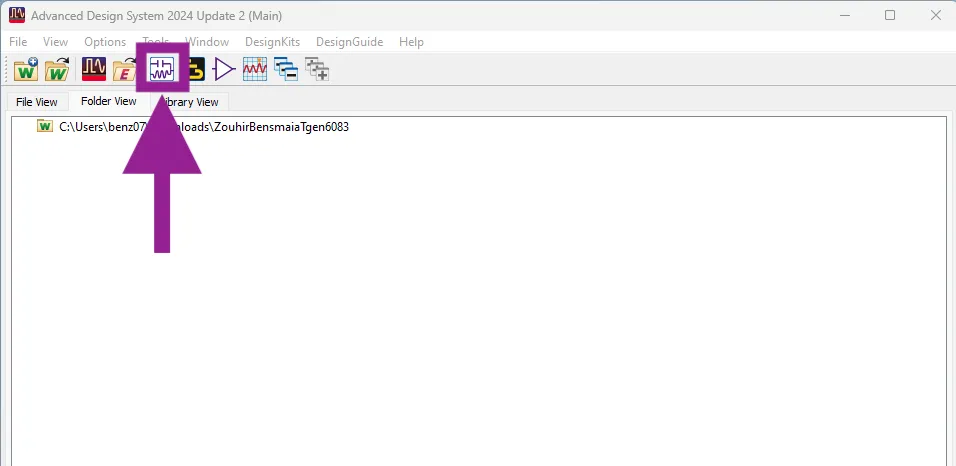Open the Window menu
This screenshot has width=956, height=466.
click(207, 42)
